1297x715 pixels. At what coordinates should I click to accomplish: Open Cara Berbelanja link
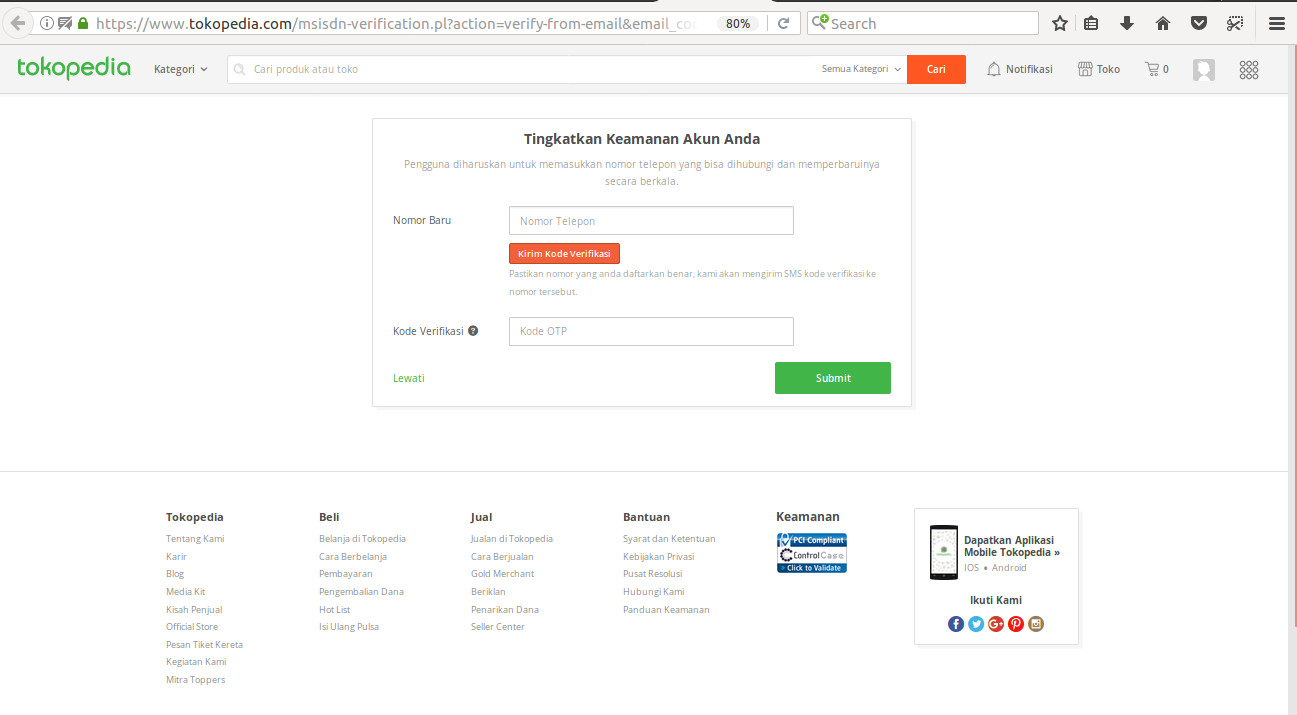click(353, 556)
